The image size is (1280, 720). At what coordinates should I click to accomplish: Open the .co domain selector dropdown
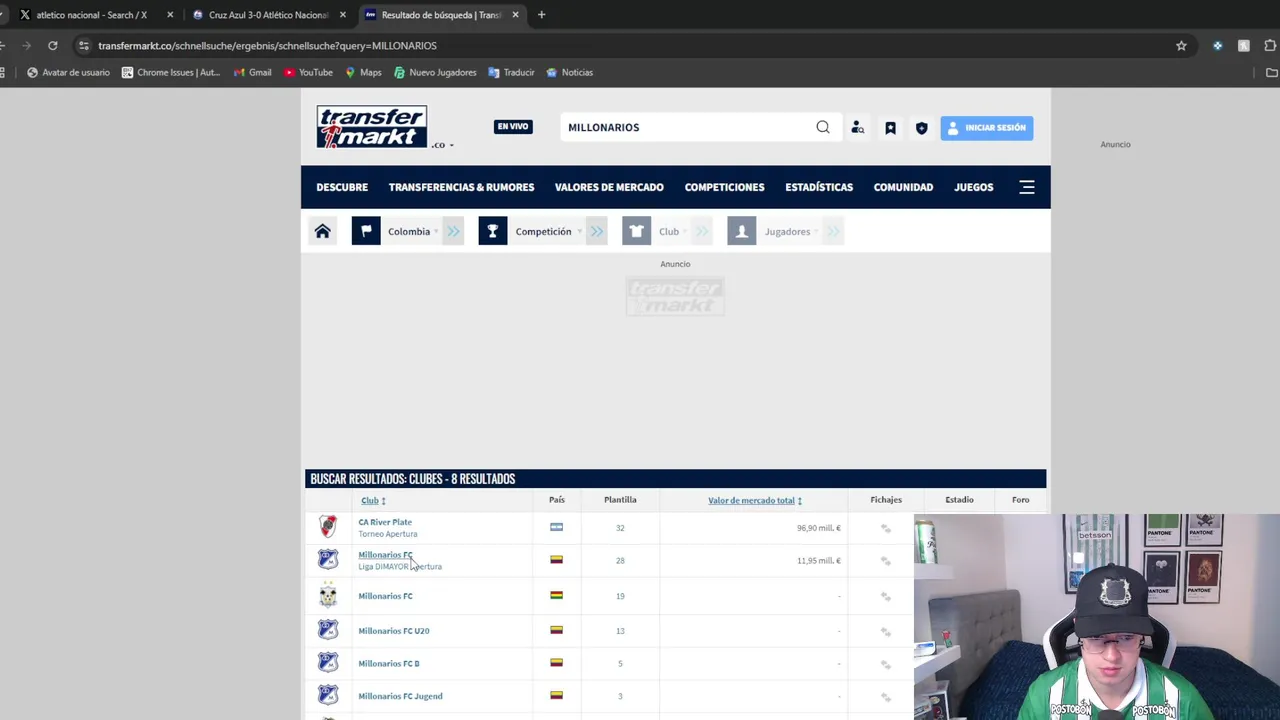pos(442,145)
